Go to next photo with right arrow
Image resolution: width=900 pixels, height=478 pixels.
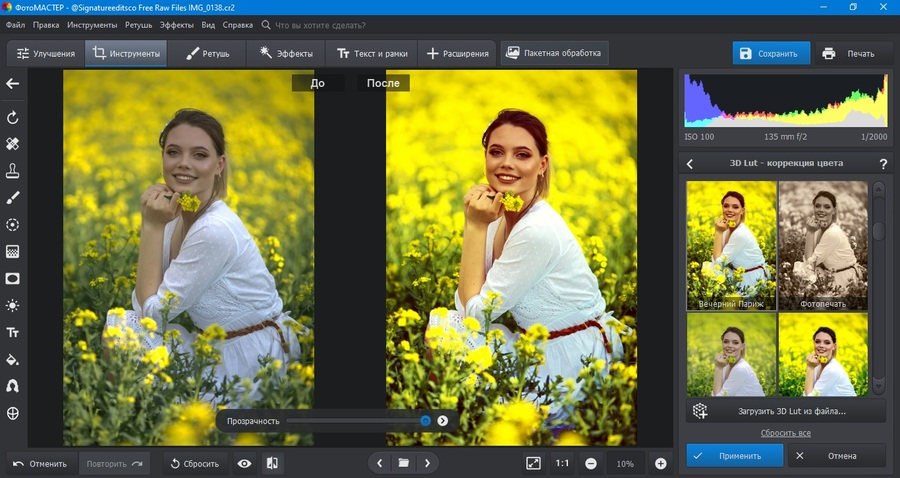pos(427,463)
